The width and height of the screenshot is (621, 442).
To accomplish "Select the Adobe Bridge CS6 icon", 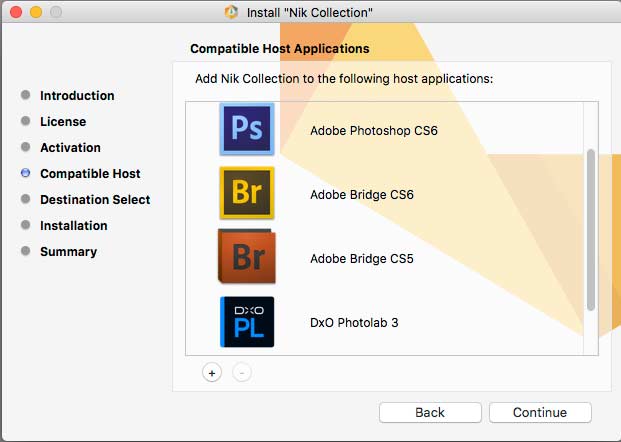I will point(247,193).
